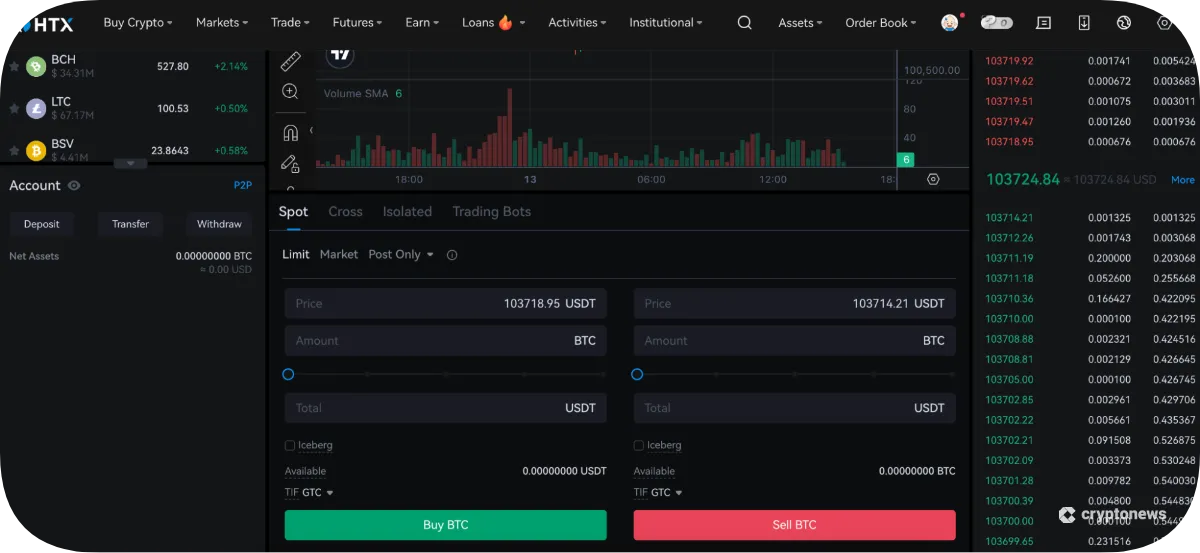
Task: Open the search magnifier icon in header
Action: (744, 22)
